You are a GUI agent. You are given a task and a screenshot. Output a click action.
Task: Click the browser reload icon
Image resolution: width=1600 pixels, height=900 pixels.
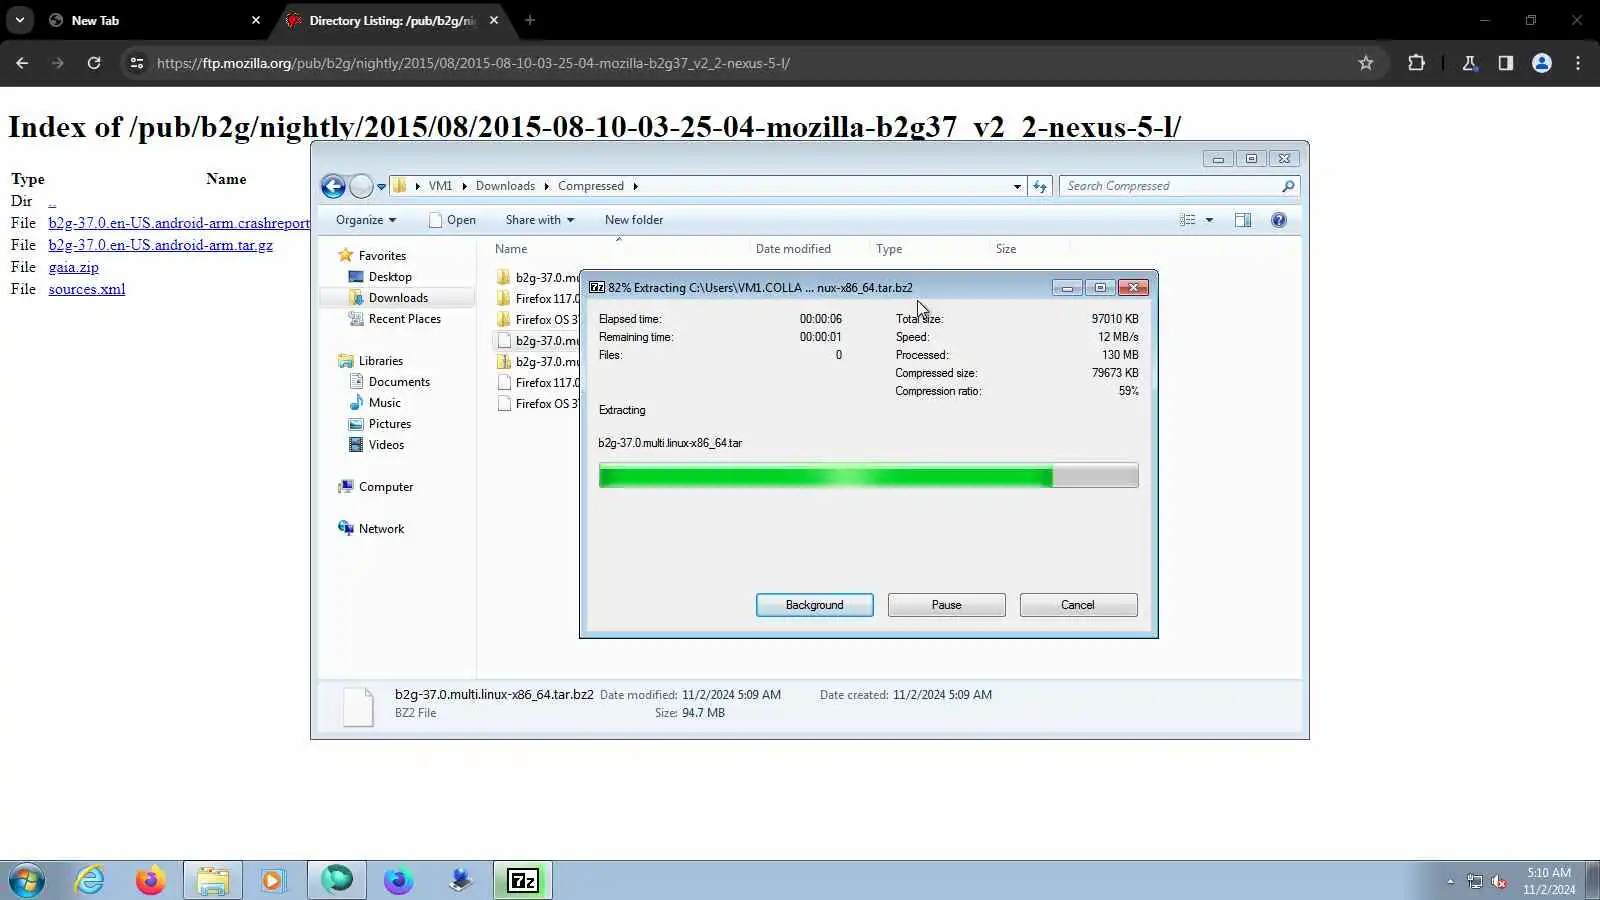point(94,63)
